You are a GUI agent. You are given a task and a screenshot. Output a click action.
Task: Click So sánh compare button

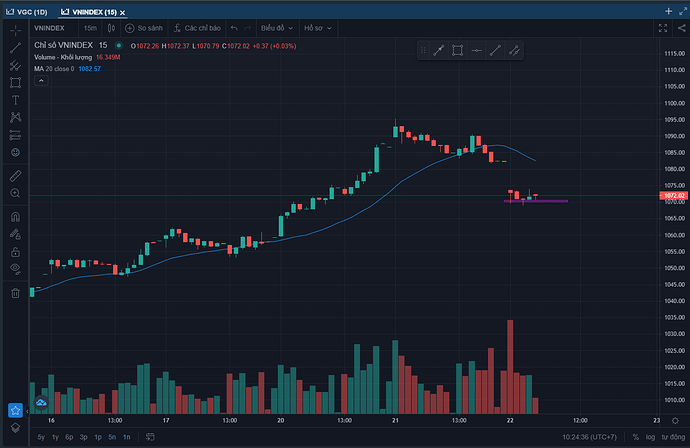click(144, 28)
